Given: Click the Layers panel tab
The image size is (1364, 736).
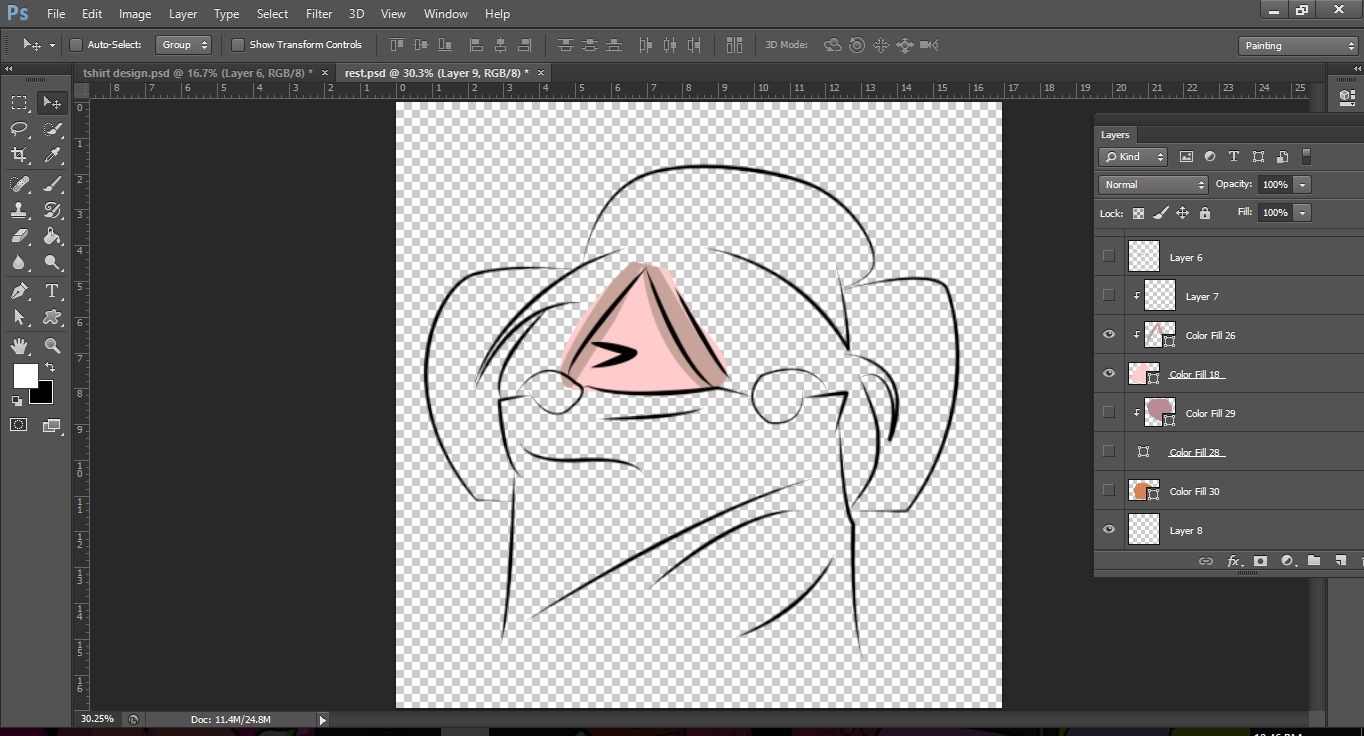Looking at the screenshot, I should click(x=1115, y=135).
